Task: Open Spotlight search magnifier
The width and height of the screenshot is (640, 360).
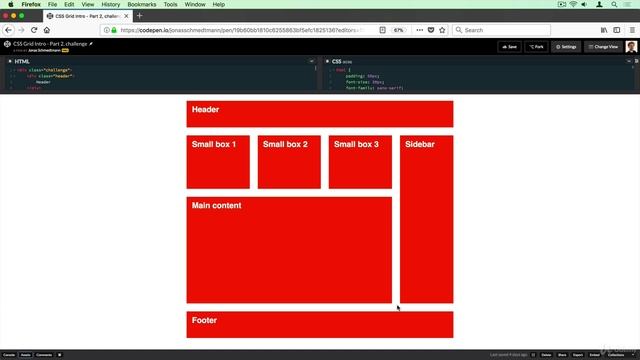Action: pos(614,4)
